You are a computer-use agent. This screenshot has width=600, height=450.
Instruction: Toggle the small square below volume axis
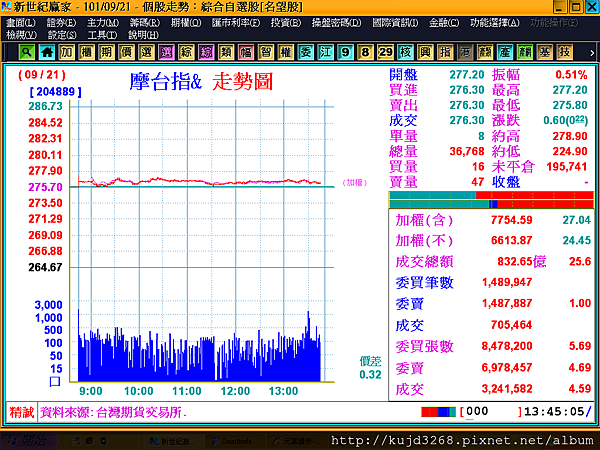tap(55, 382)
